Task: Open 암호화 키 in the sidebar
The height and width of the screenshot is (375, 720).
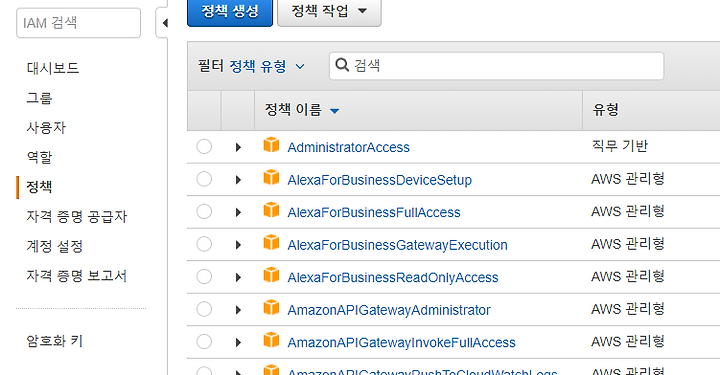Action: [55, 341]
